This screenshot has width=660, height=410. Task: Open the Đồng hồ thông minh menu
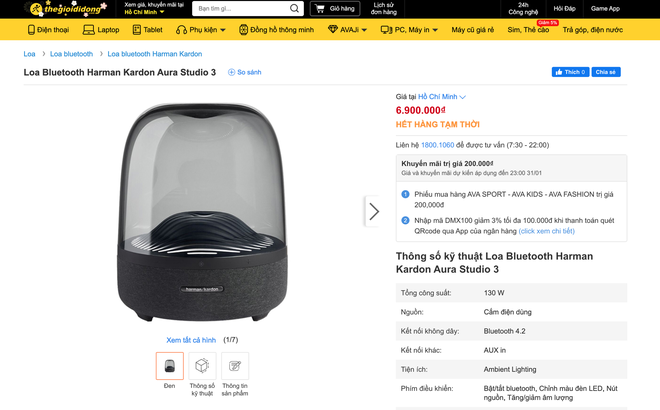tap(277, 30)
